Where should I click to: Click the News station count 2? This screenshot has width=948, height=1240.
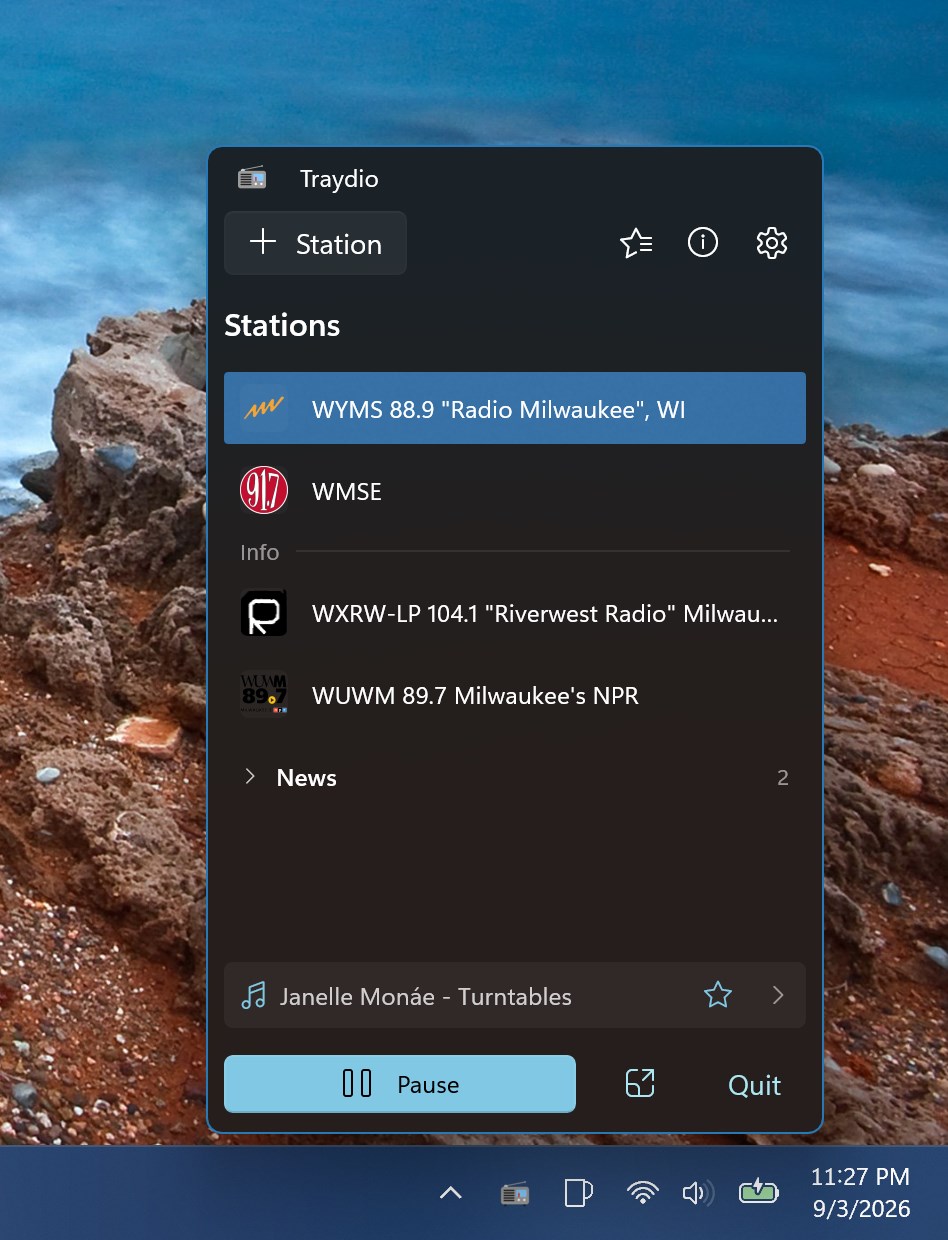(783, 778)
